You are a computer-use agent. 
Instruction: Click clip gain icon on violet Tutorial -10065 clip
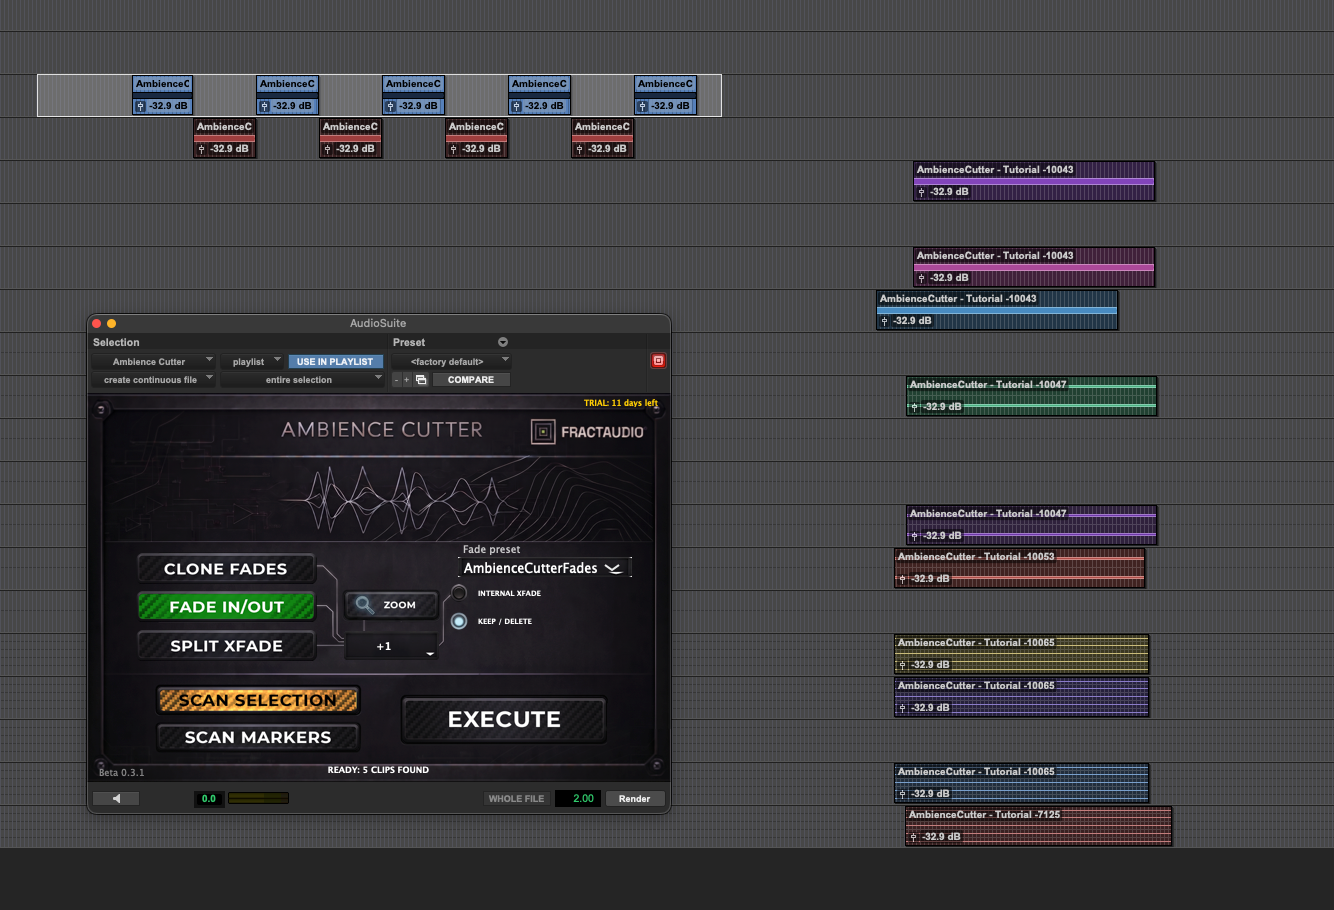click(902, 708)
